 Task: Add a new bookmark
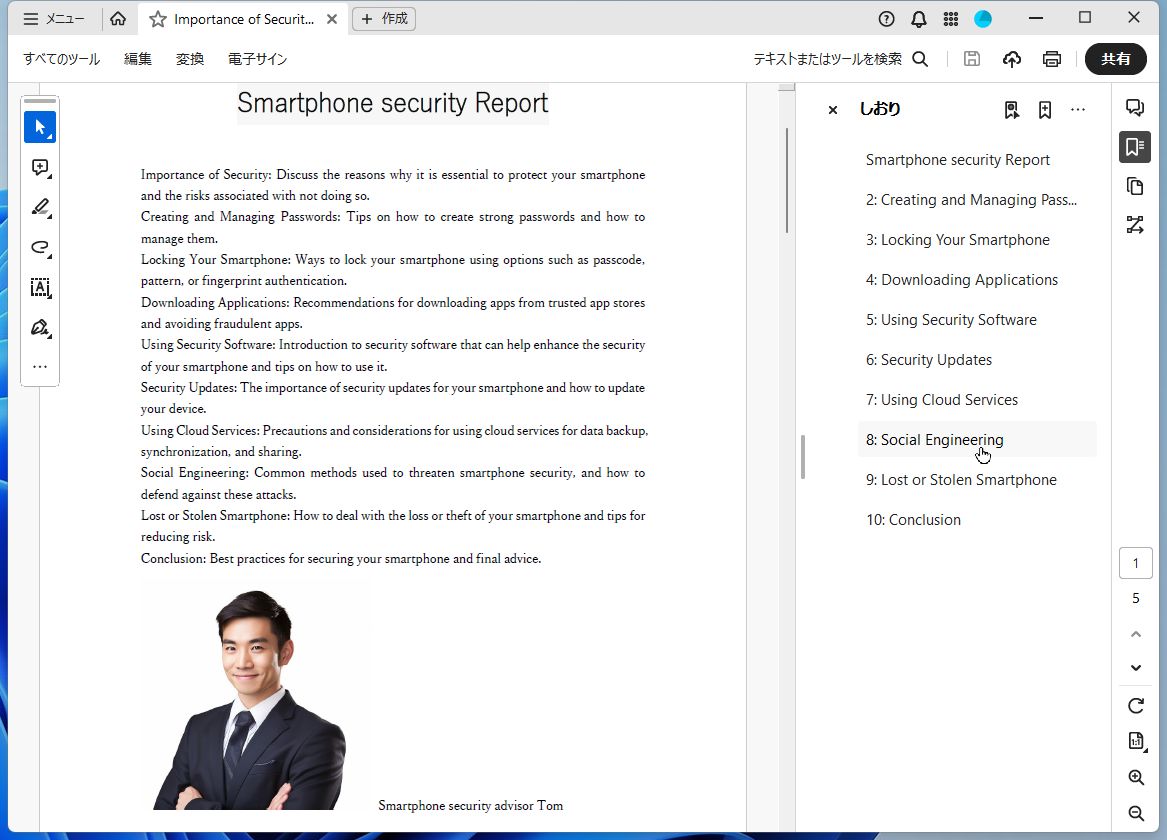pyautogui.click(x=1045, y=110)
